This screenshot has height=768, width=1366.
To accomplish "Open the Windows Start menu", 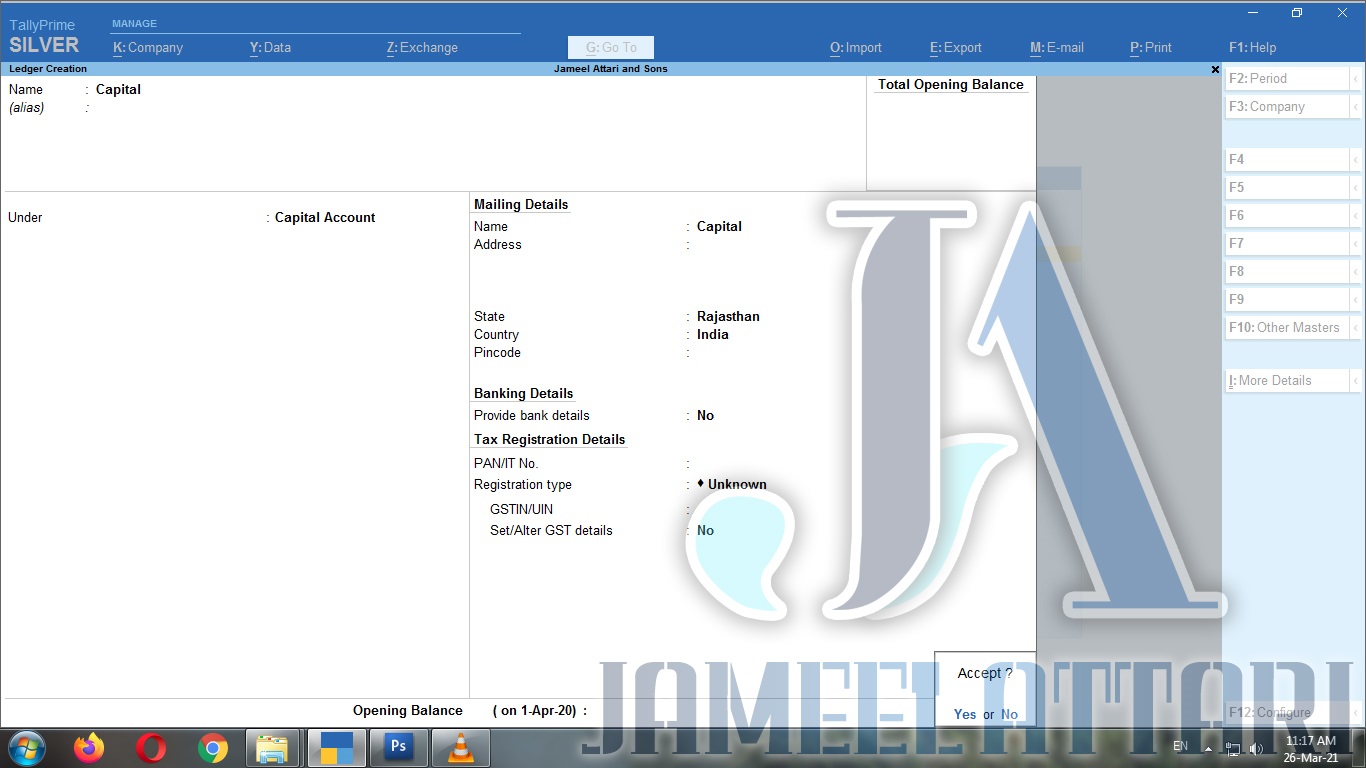I will coord(27,748).
